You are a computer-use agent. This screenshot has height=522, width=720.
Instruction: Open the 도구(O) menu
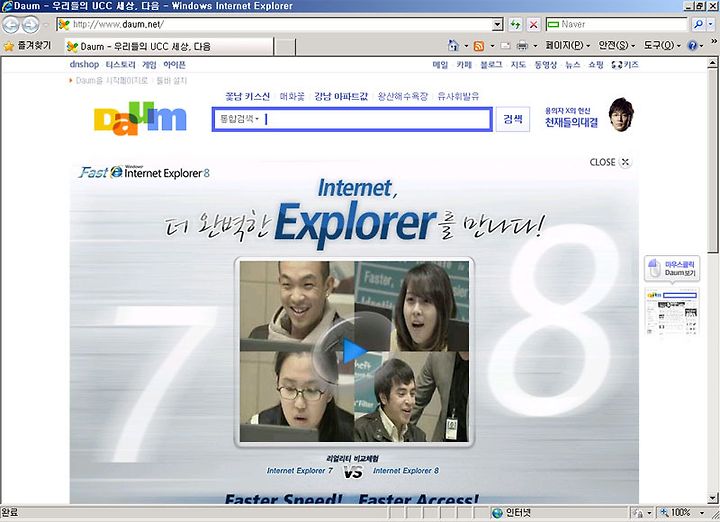click(x=661, y=45)
